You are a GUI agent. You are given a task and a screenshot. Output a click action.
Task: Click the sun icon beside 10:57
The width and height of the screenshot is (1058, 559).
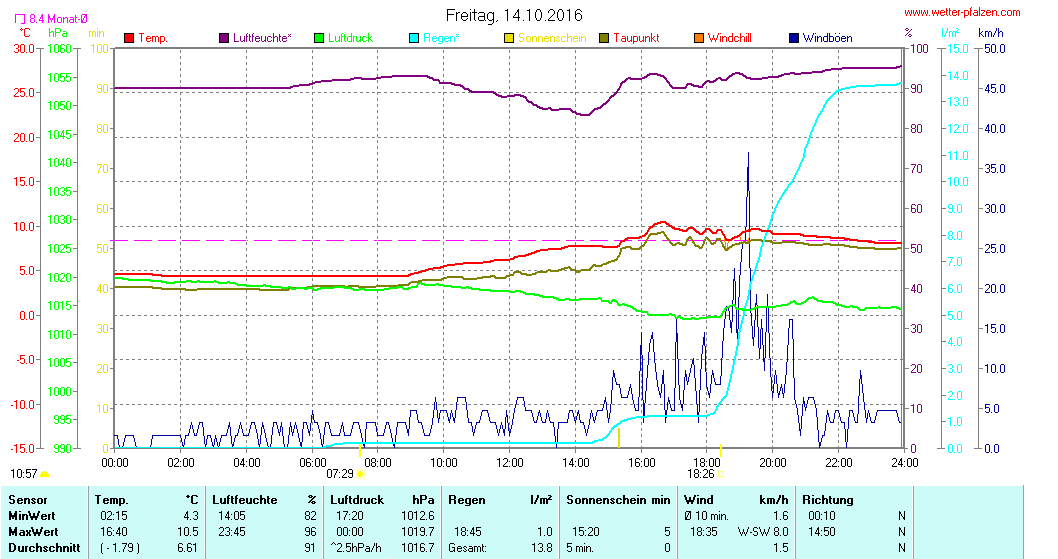(45, 474)
